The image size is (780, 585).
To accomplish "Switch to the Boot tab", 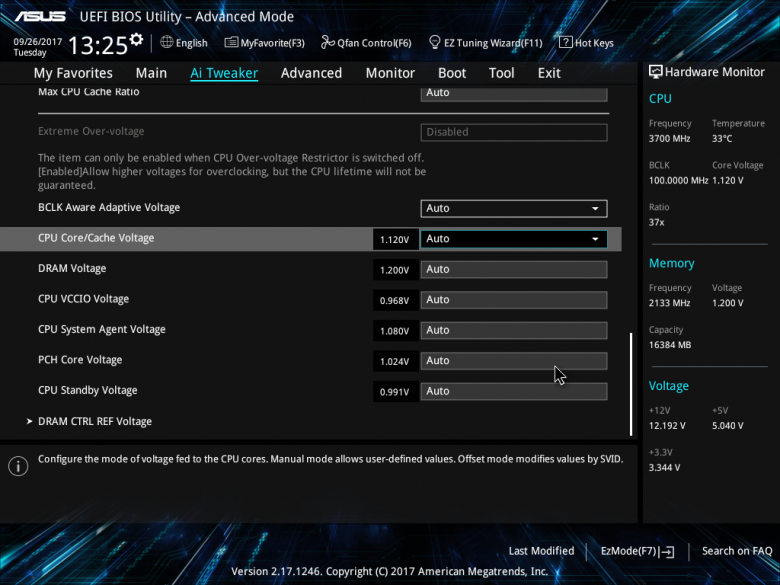I will coord(452,73).
